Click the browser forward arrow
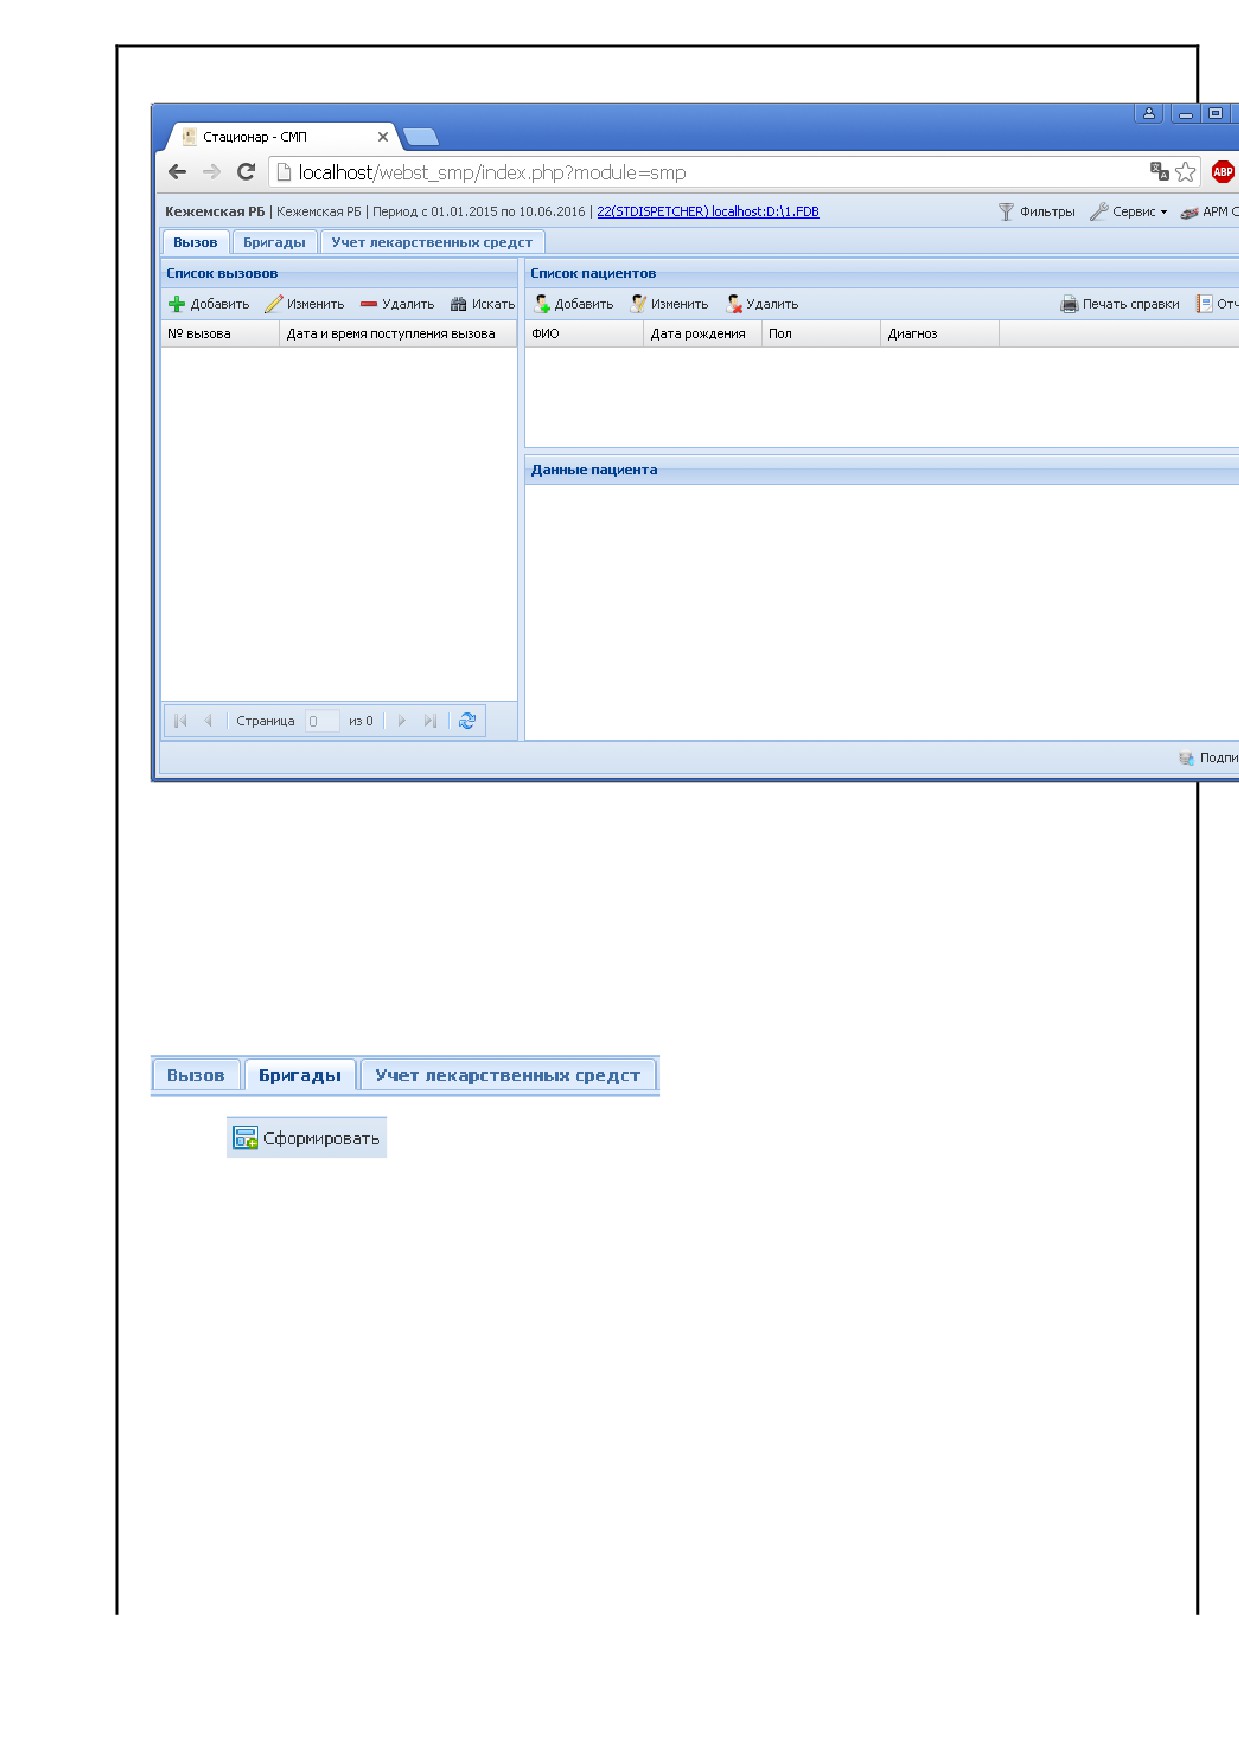Viewport: 1239px width, 1752px height. click(212, 172)
